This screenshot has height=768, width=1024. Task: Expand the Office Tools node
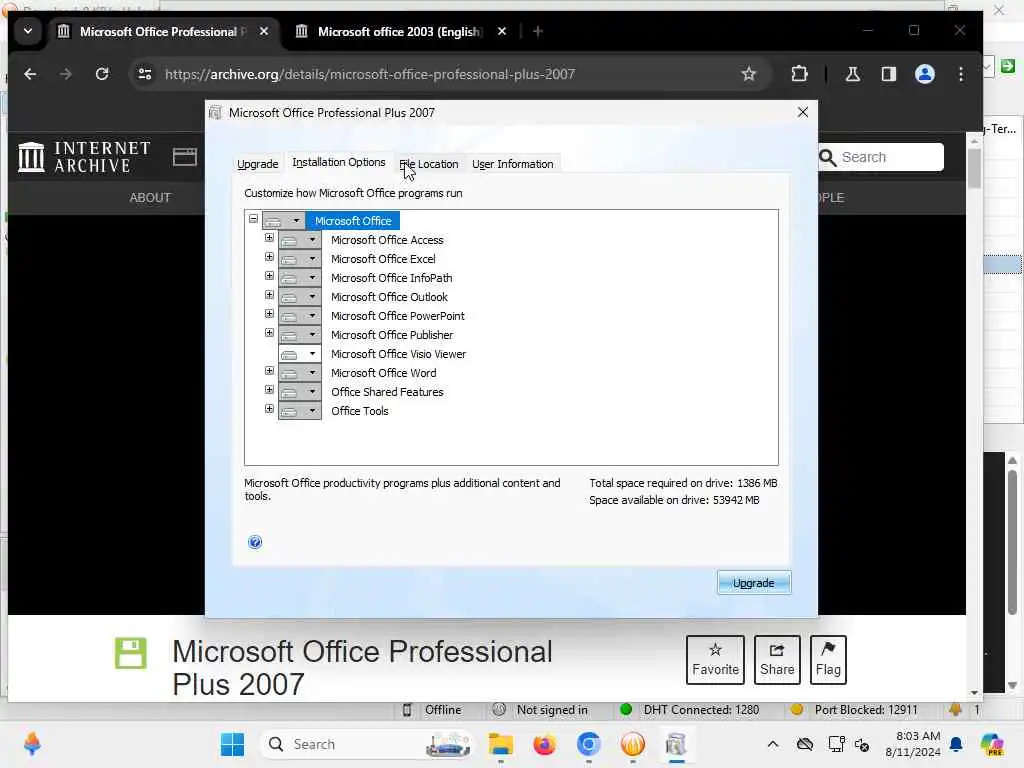(x=269, y=409)
